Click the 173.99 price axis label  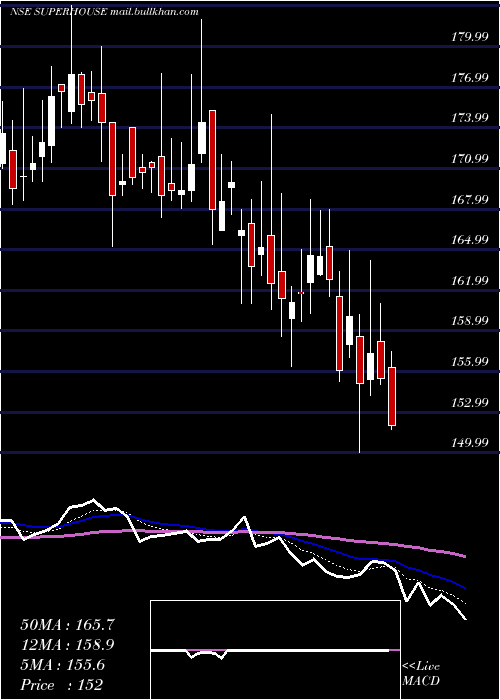(x=469, y=118)
